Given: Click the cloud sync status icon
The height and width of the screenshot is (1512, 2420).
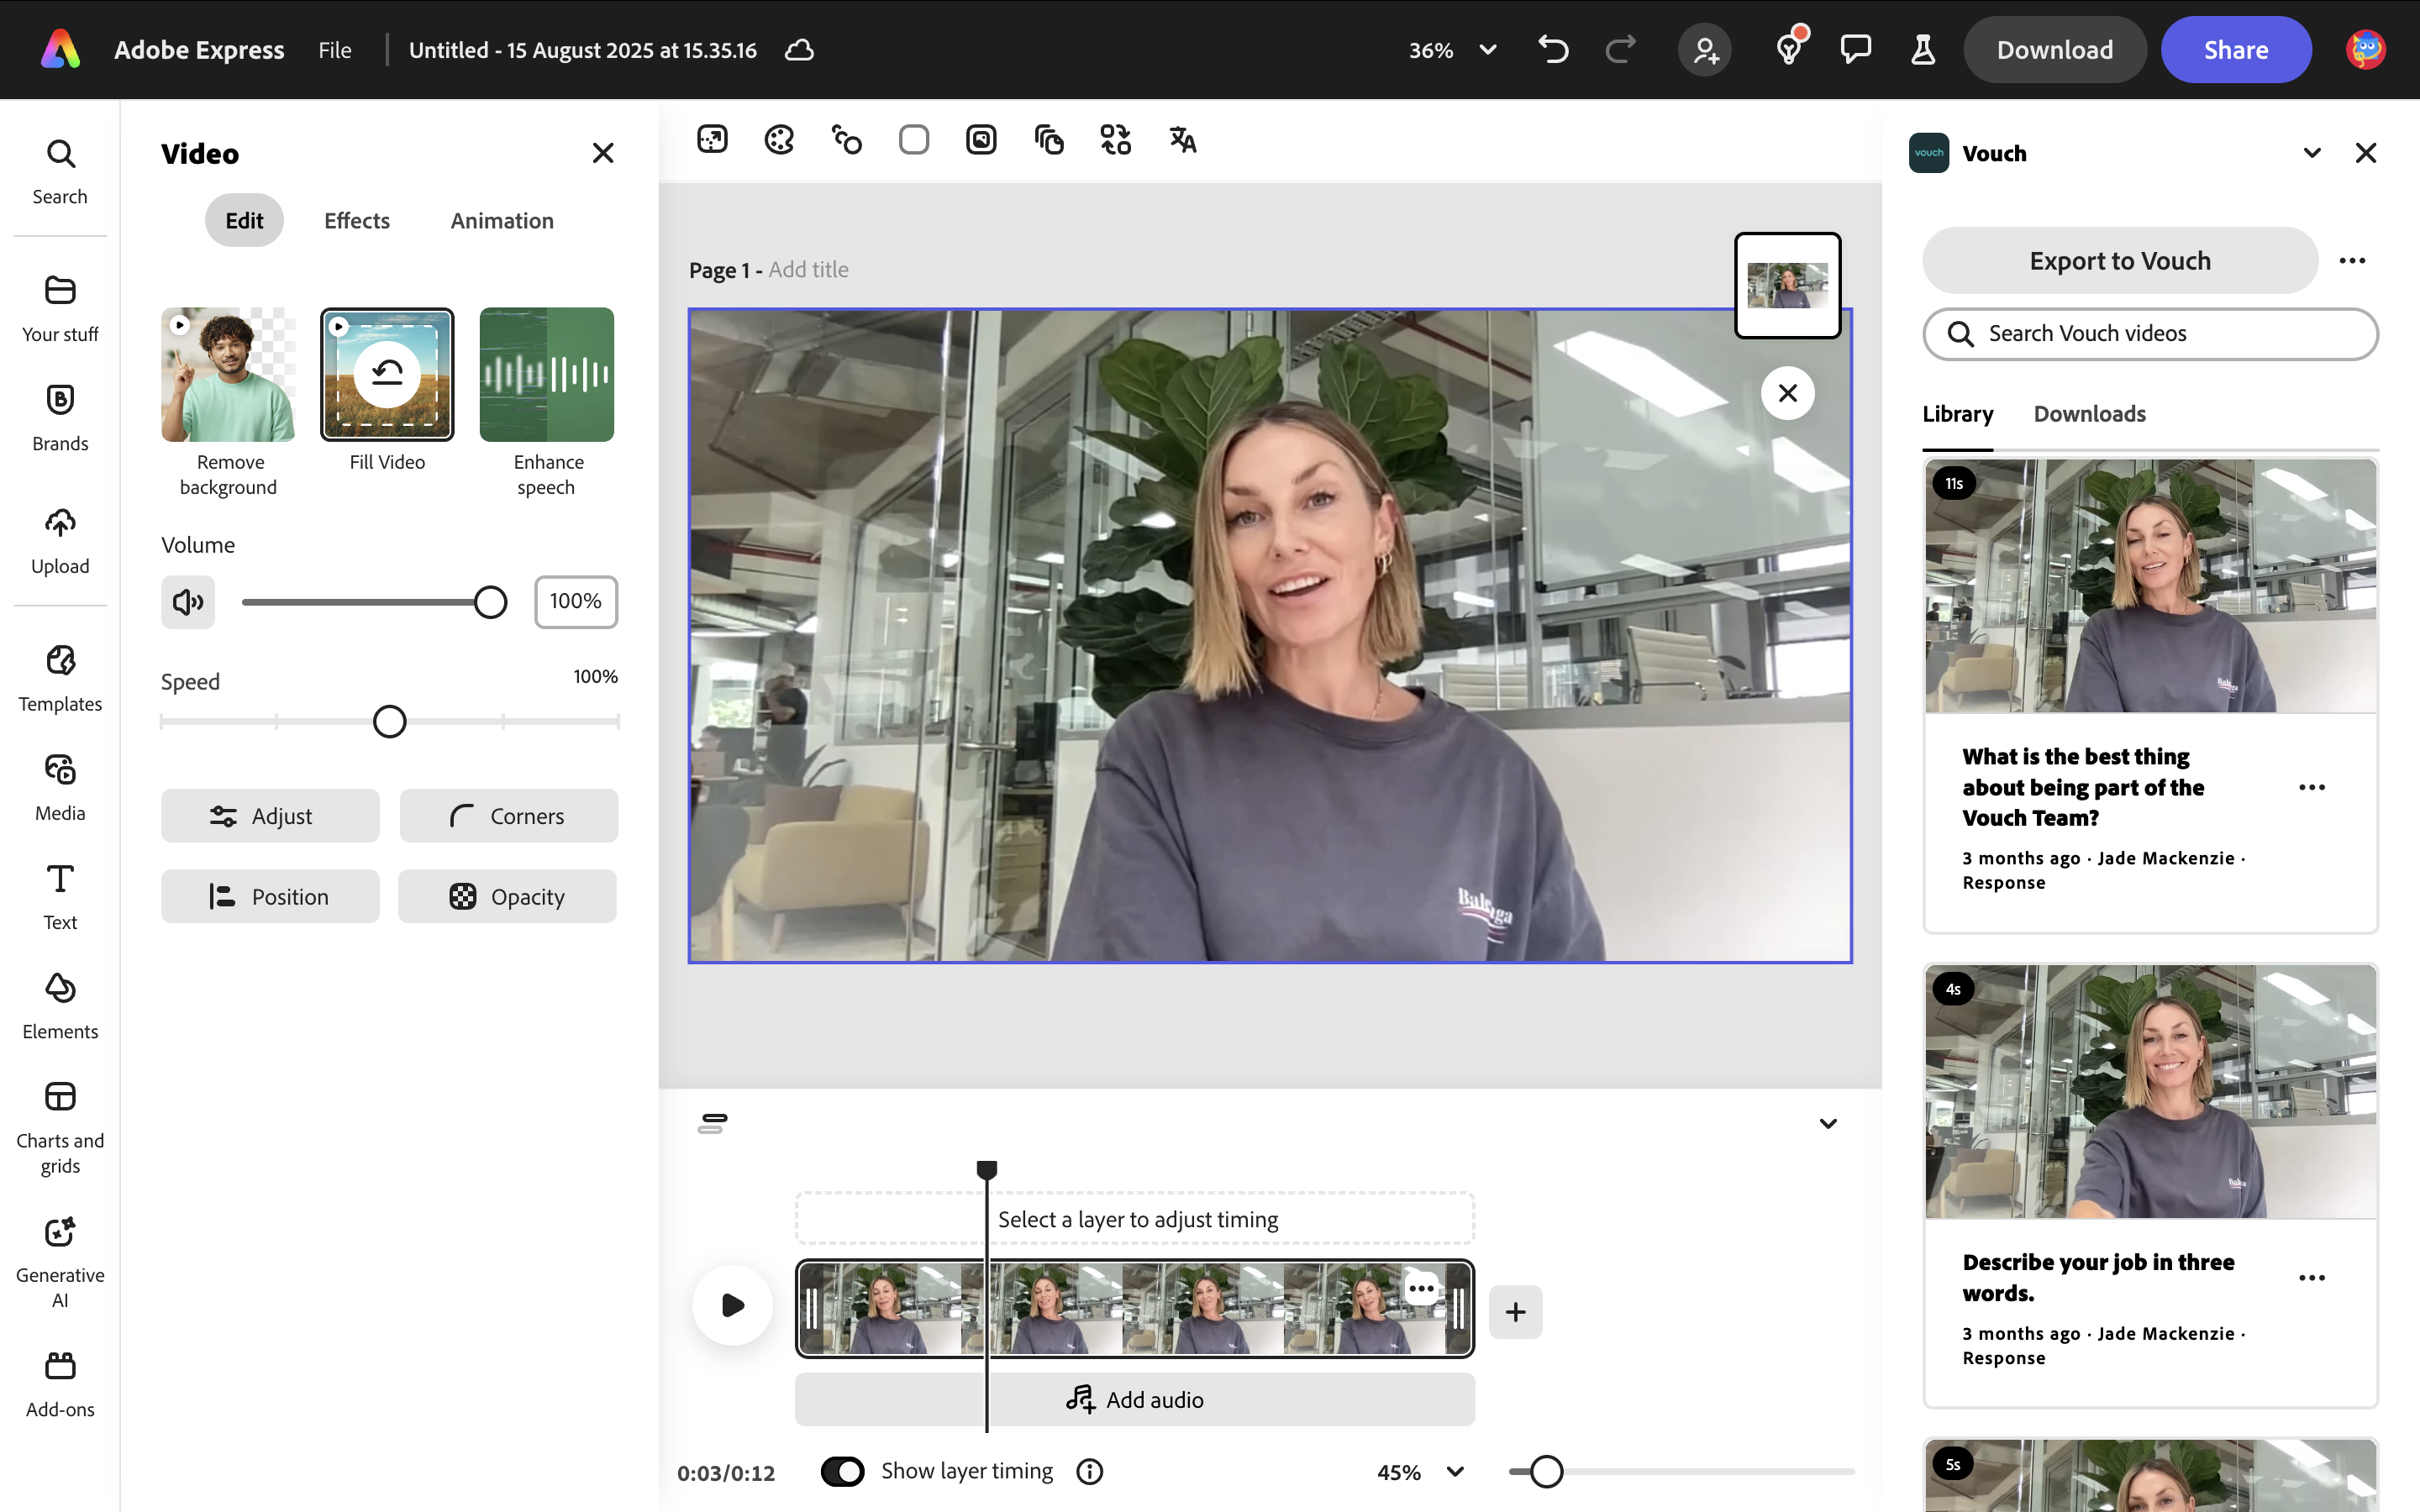Looking at the screenshot, I should click(799, 50).
